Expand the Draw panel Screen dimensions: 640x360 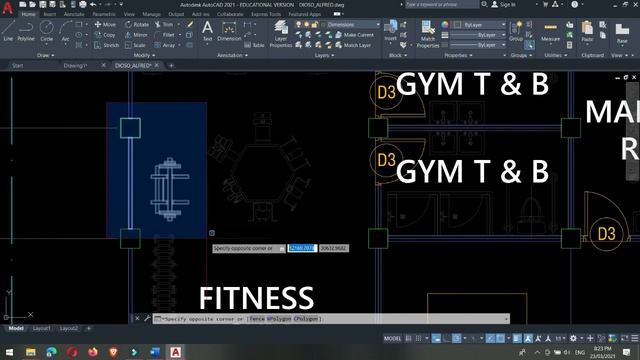[45, 55]
